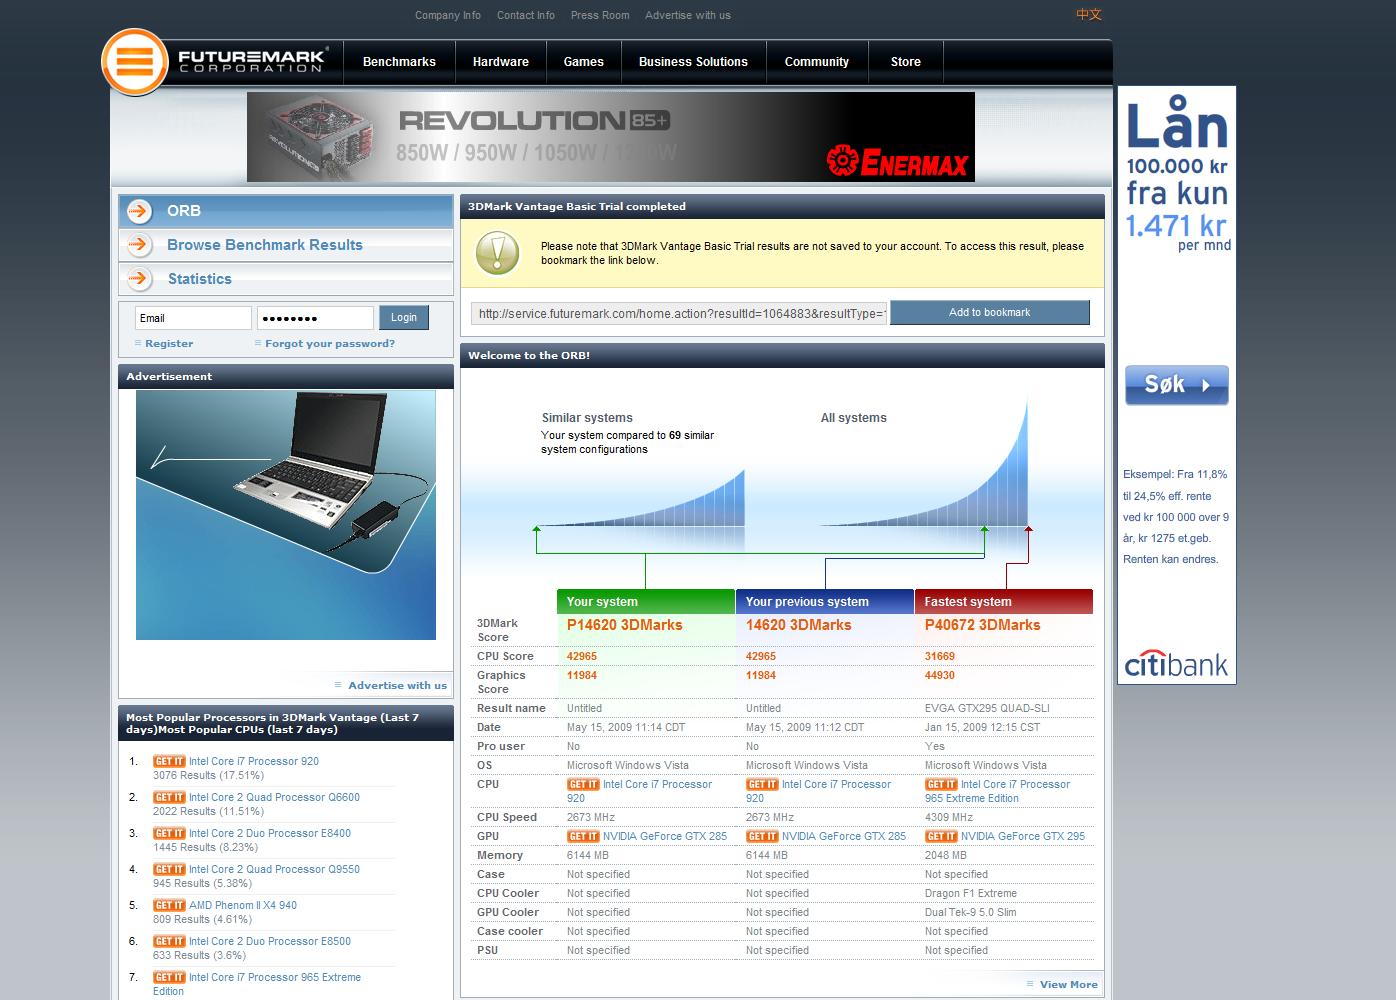Click the exclamation notice icon
Screen dimensions: 1396x1000
coord(497,253)
